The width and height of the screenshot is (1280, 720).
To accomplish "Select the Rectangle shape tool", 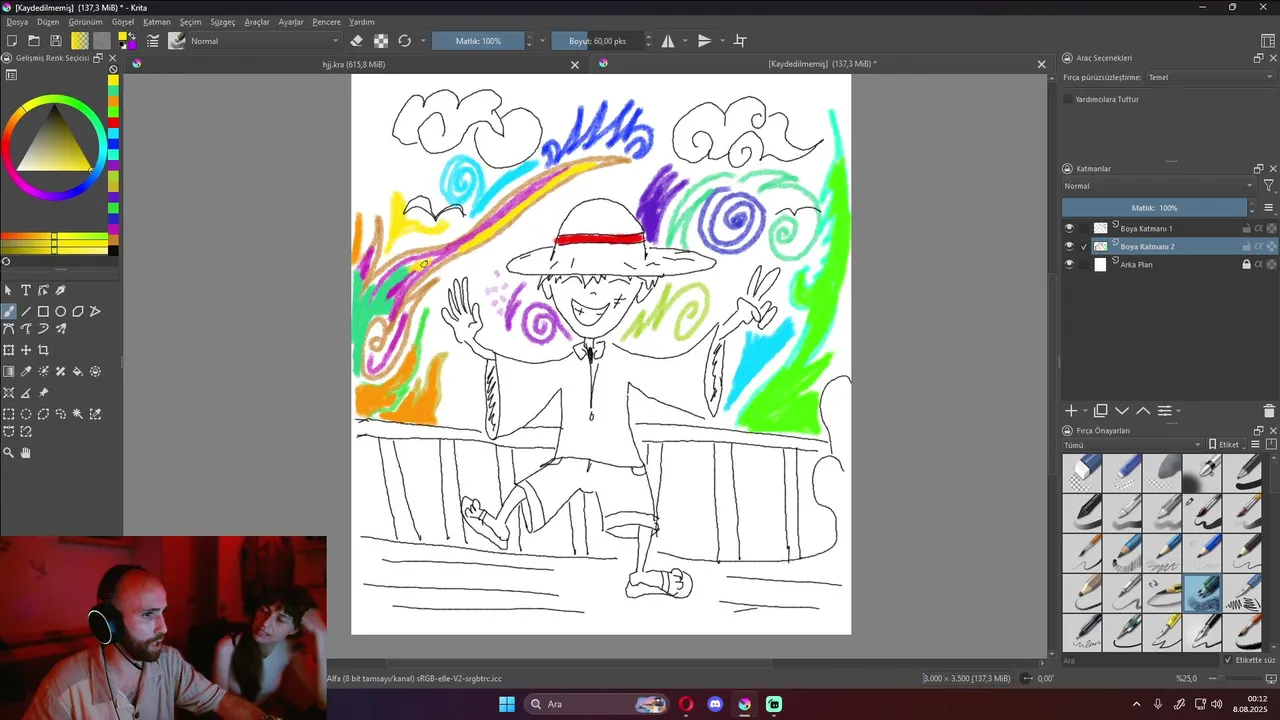I will click(43, 311).
